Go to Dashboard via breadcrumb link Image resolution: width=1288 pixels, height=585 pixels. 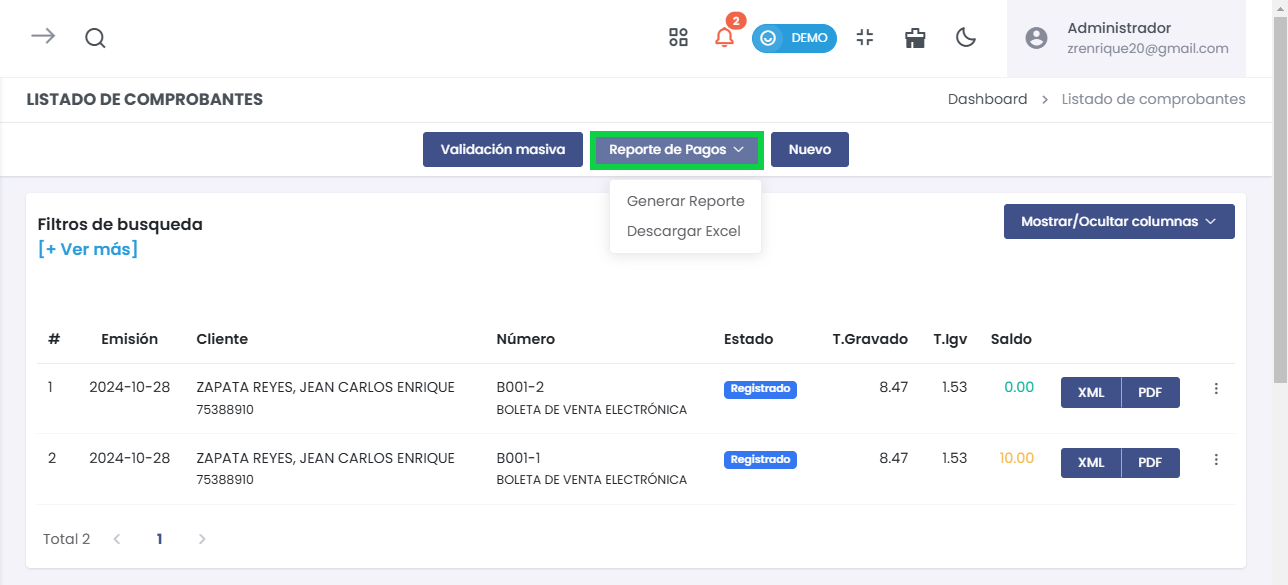[x=987, y=99]
